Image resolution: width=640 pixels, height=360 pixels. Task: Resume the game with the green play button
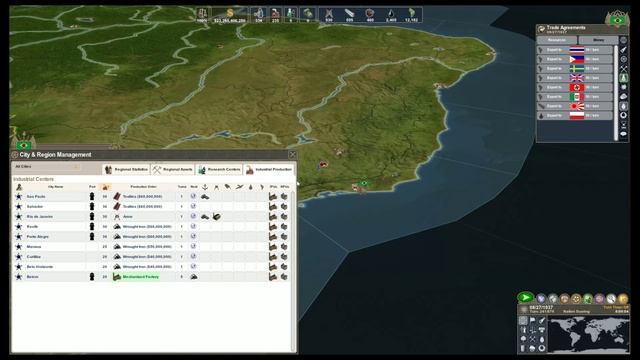tap(525, 297)
